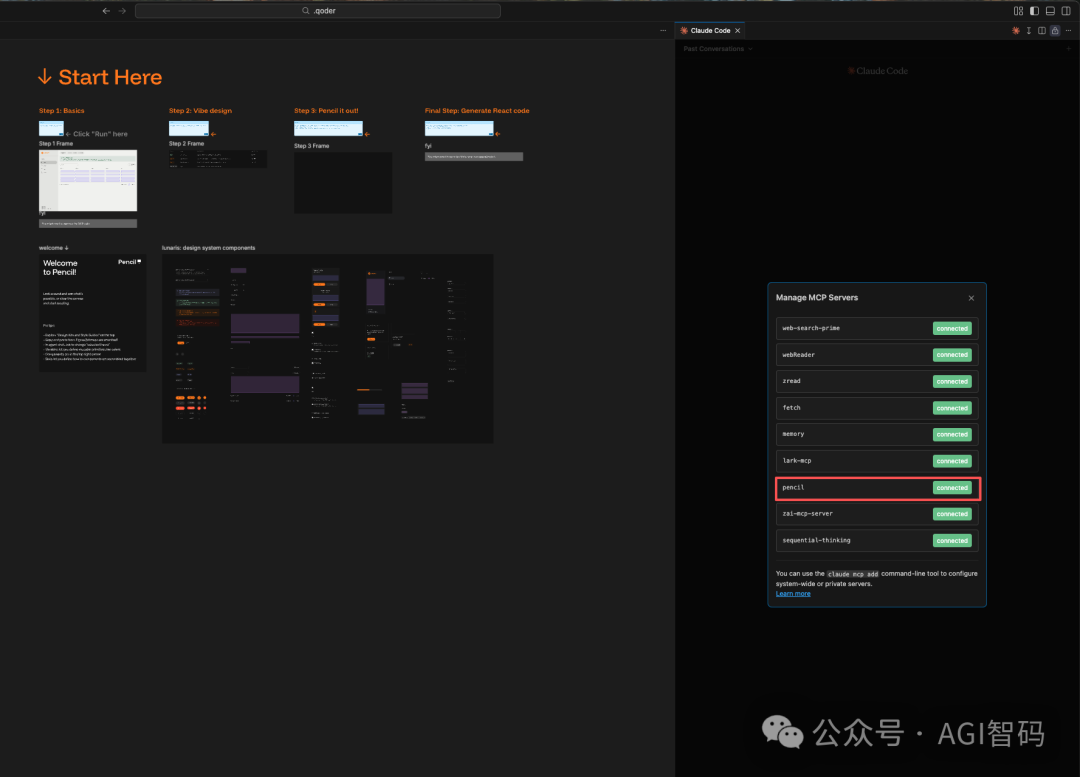Open the canvas editor more actions menu

click(x=663, y=31)
